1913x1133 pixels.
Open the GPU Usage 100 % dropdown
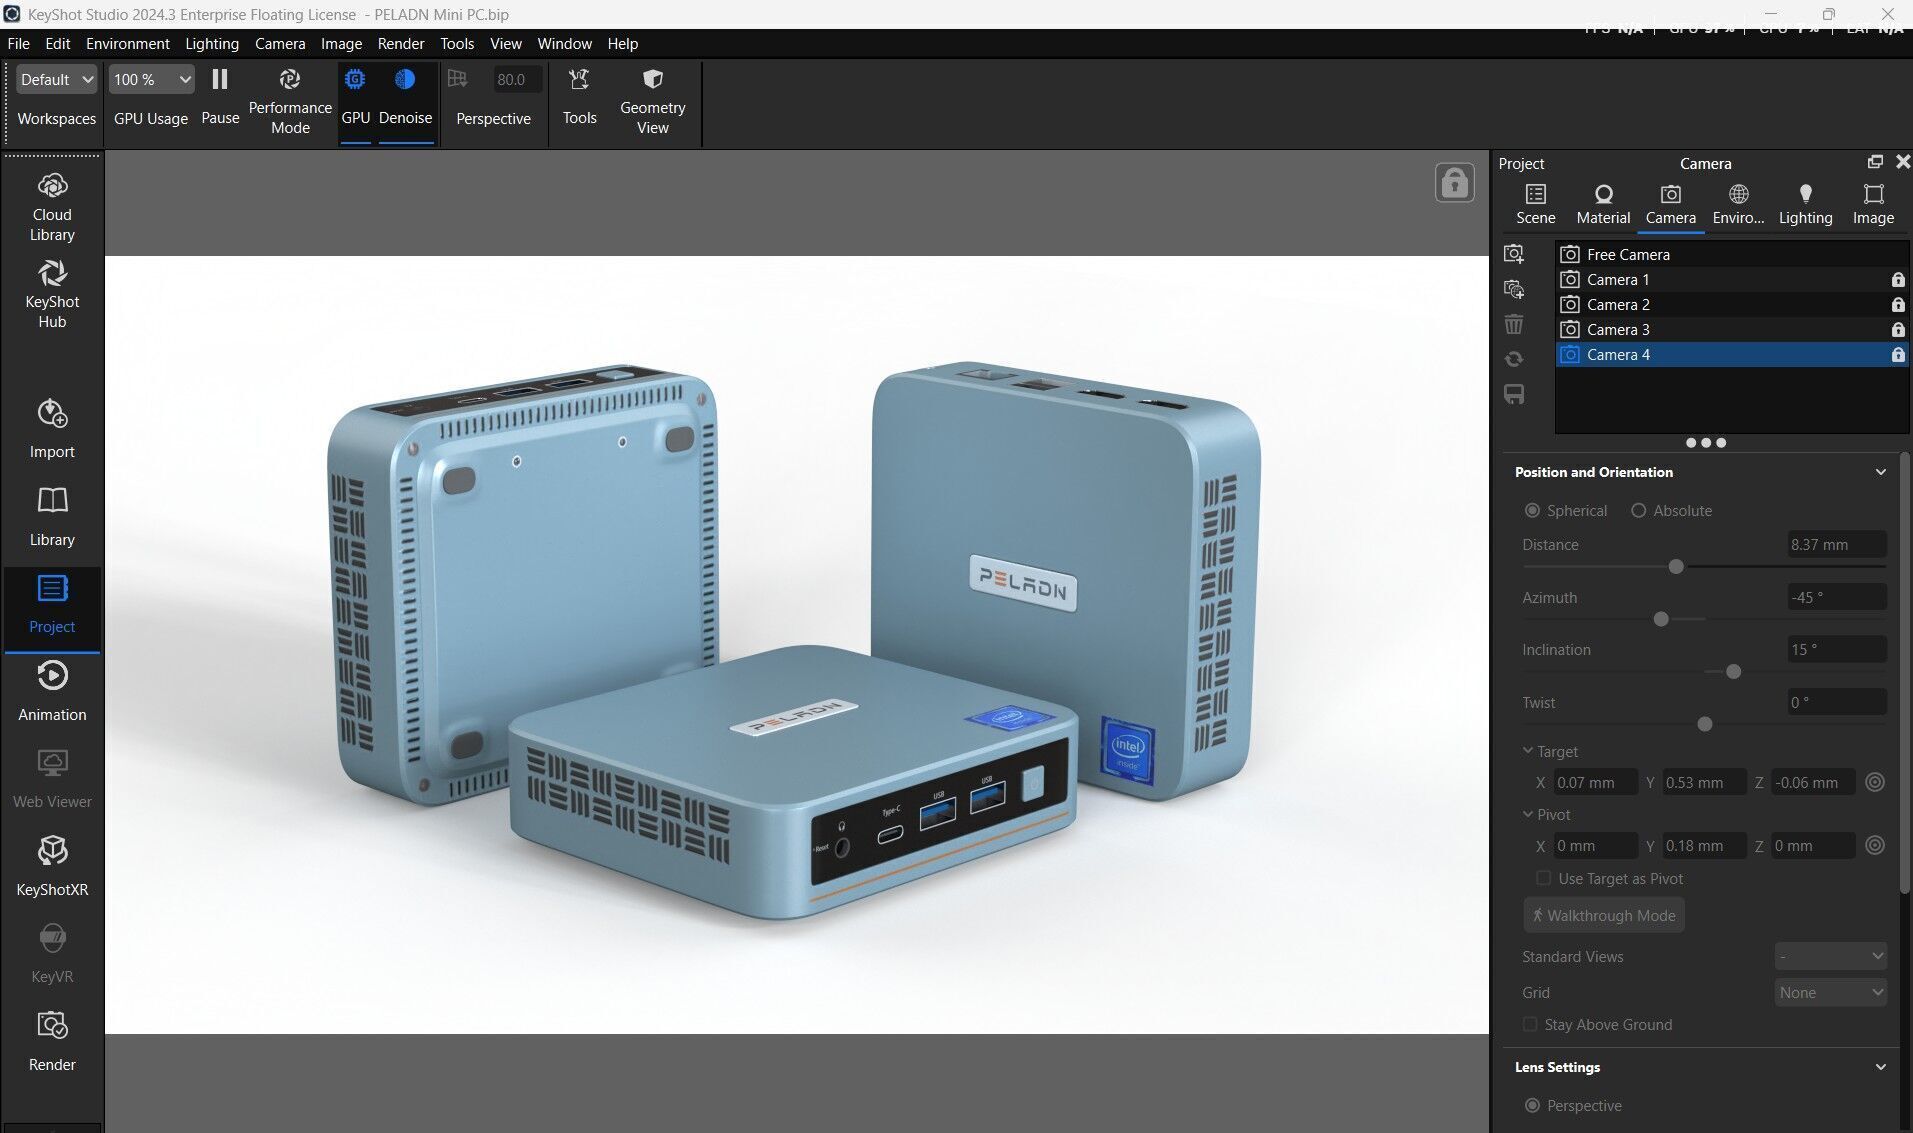[x=151, y=79]
